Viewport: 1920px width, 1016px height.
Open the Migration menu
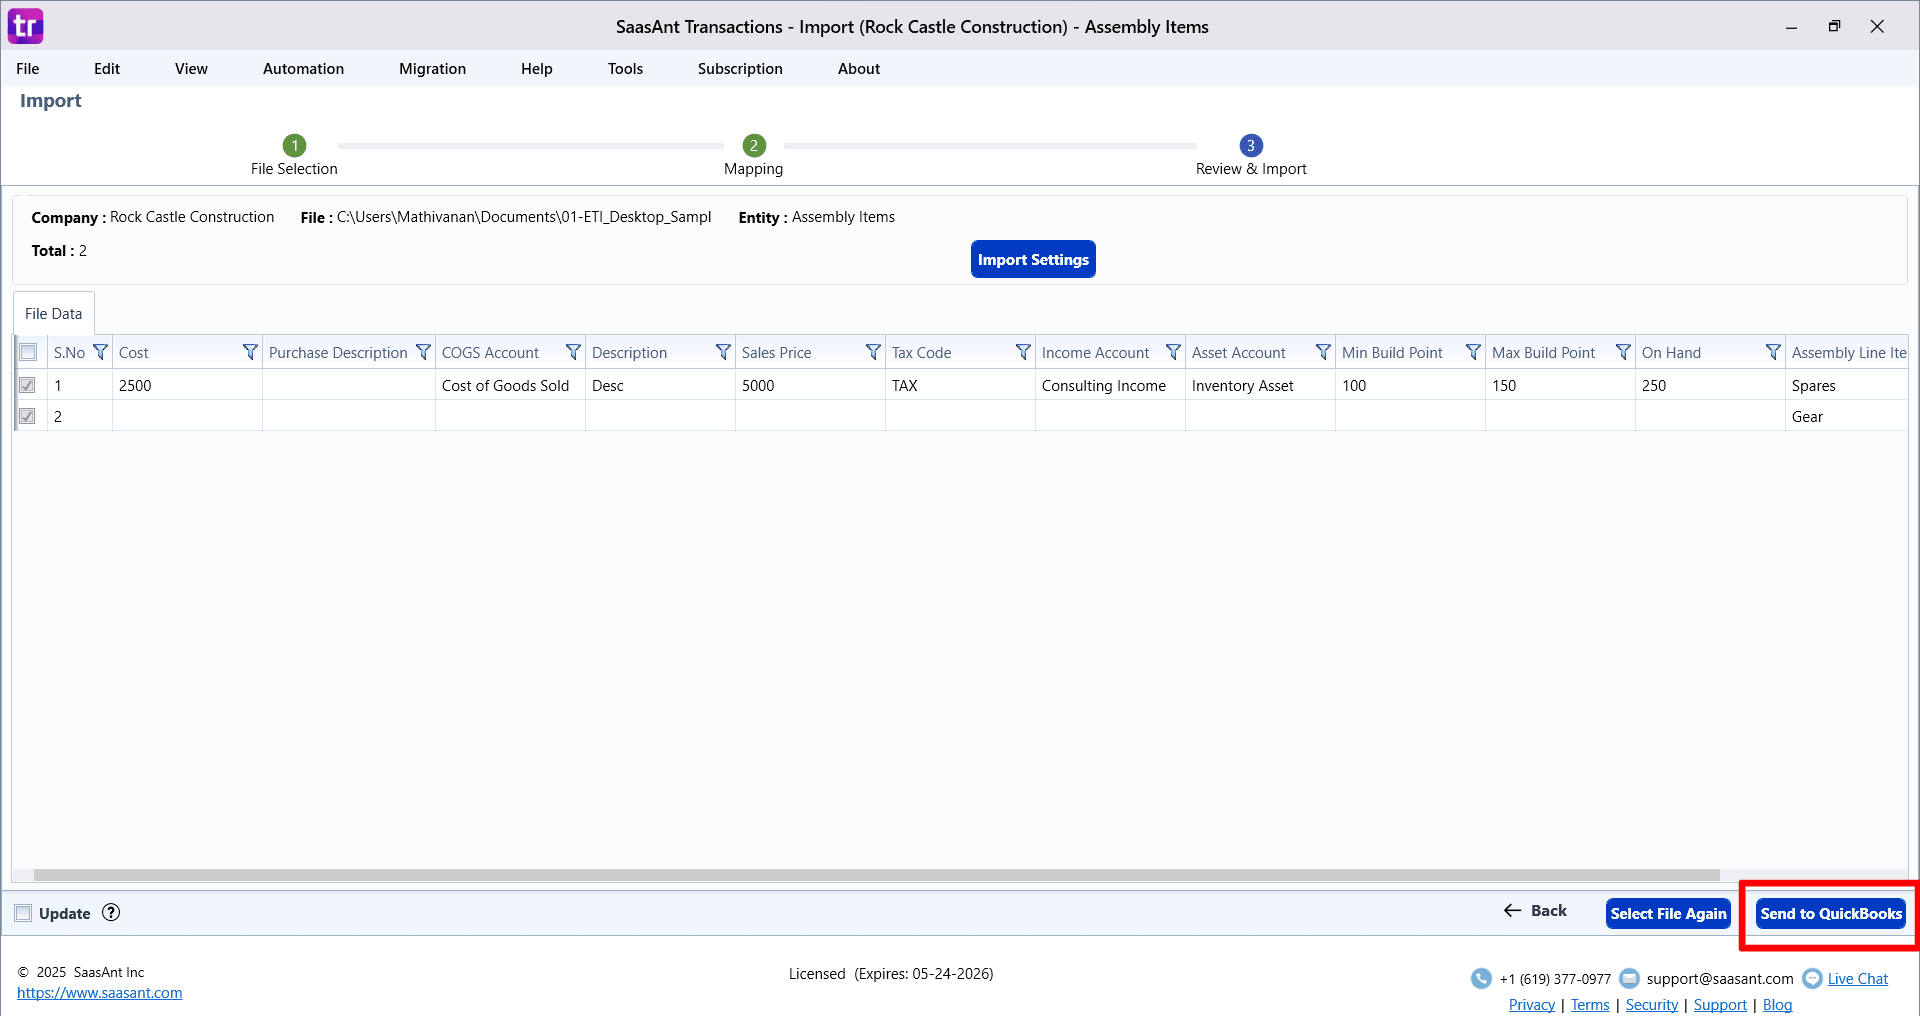(x=432, y=69)
